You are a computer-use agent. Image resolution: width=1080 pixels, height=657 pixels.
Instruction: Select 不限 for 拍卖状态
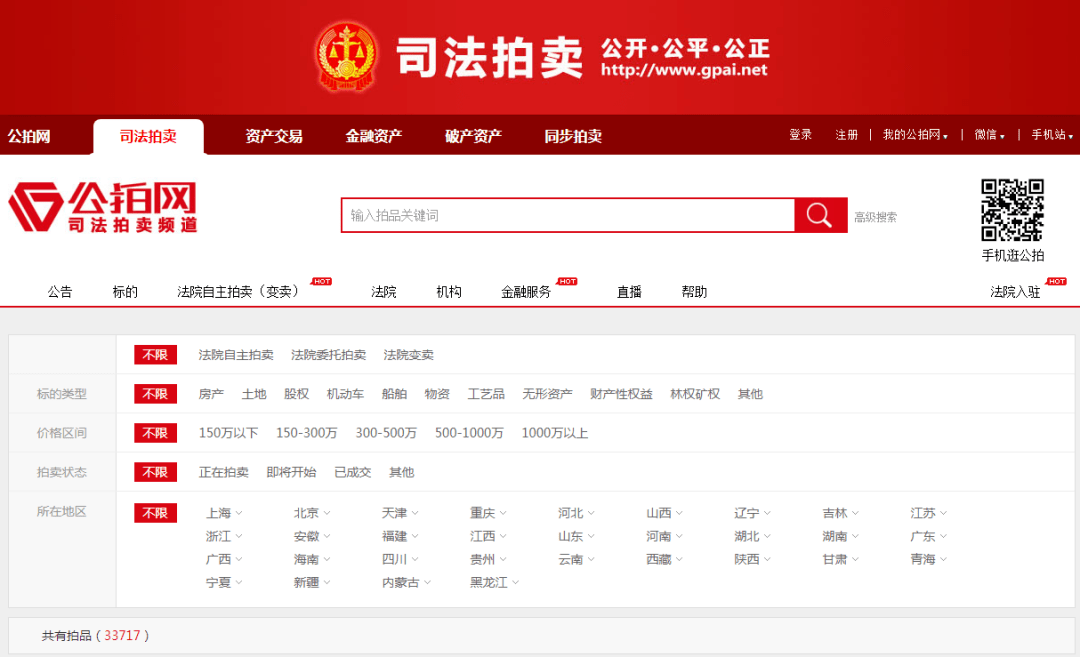pos(156,472)
